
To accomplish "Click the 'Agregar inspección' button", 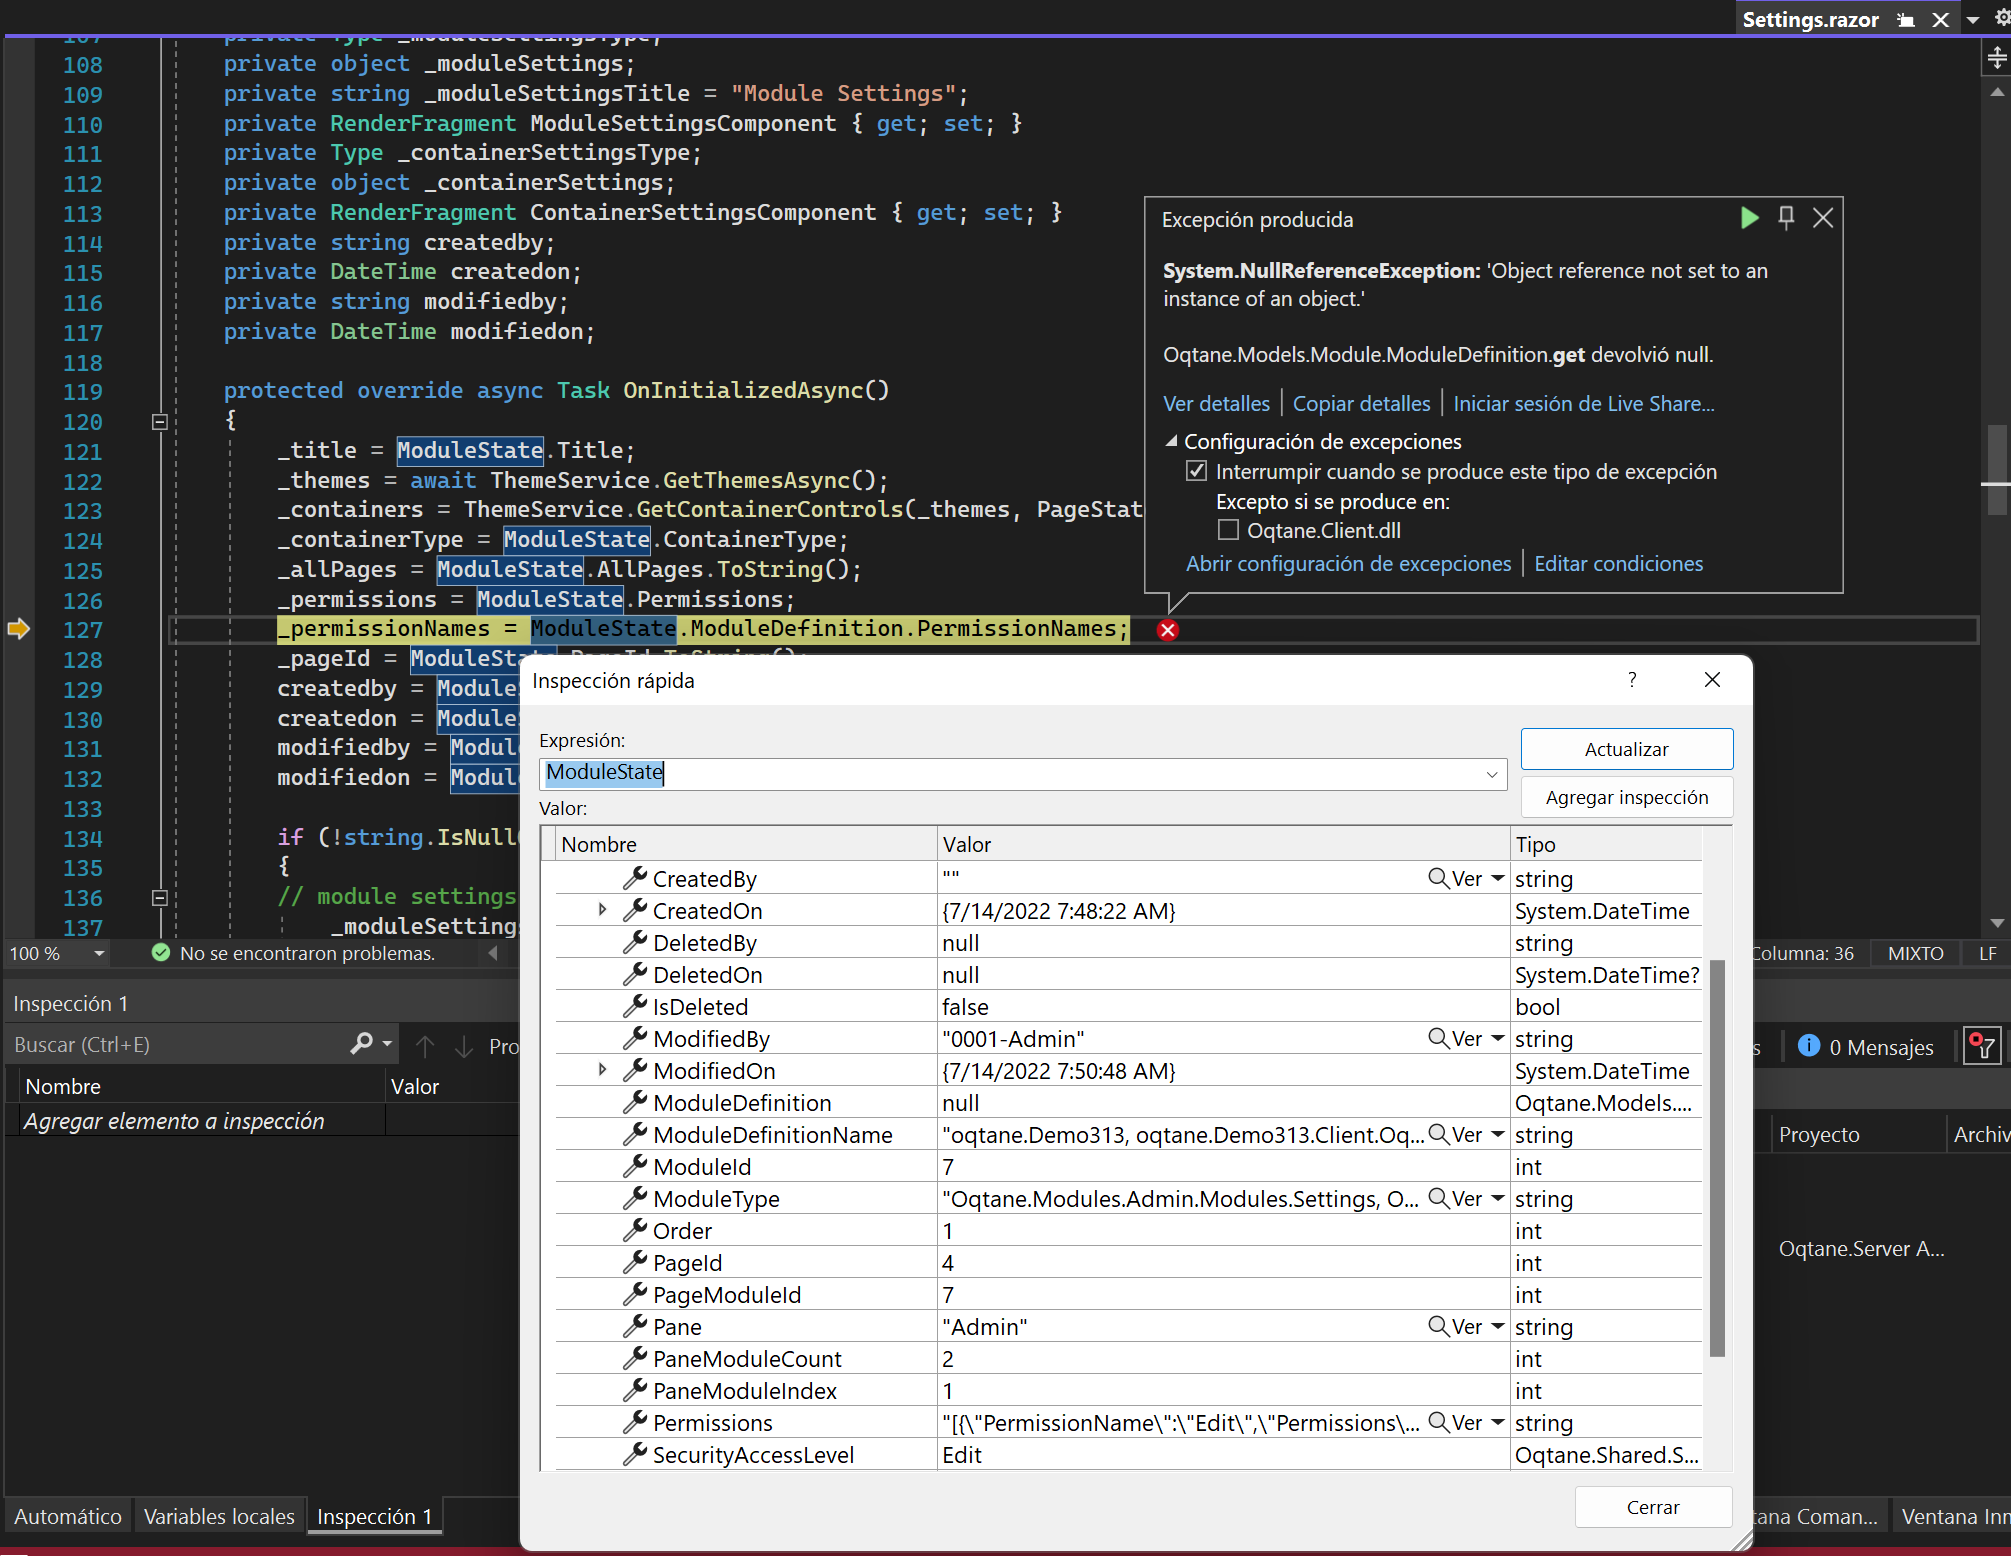I will click(1626, 797).
